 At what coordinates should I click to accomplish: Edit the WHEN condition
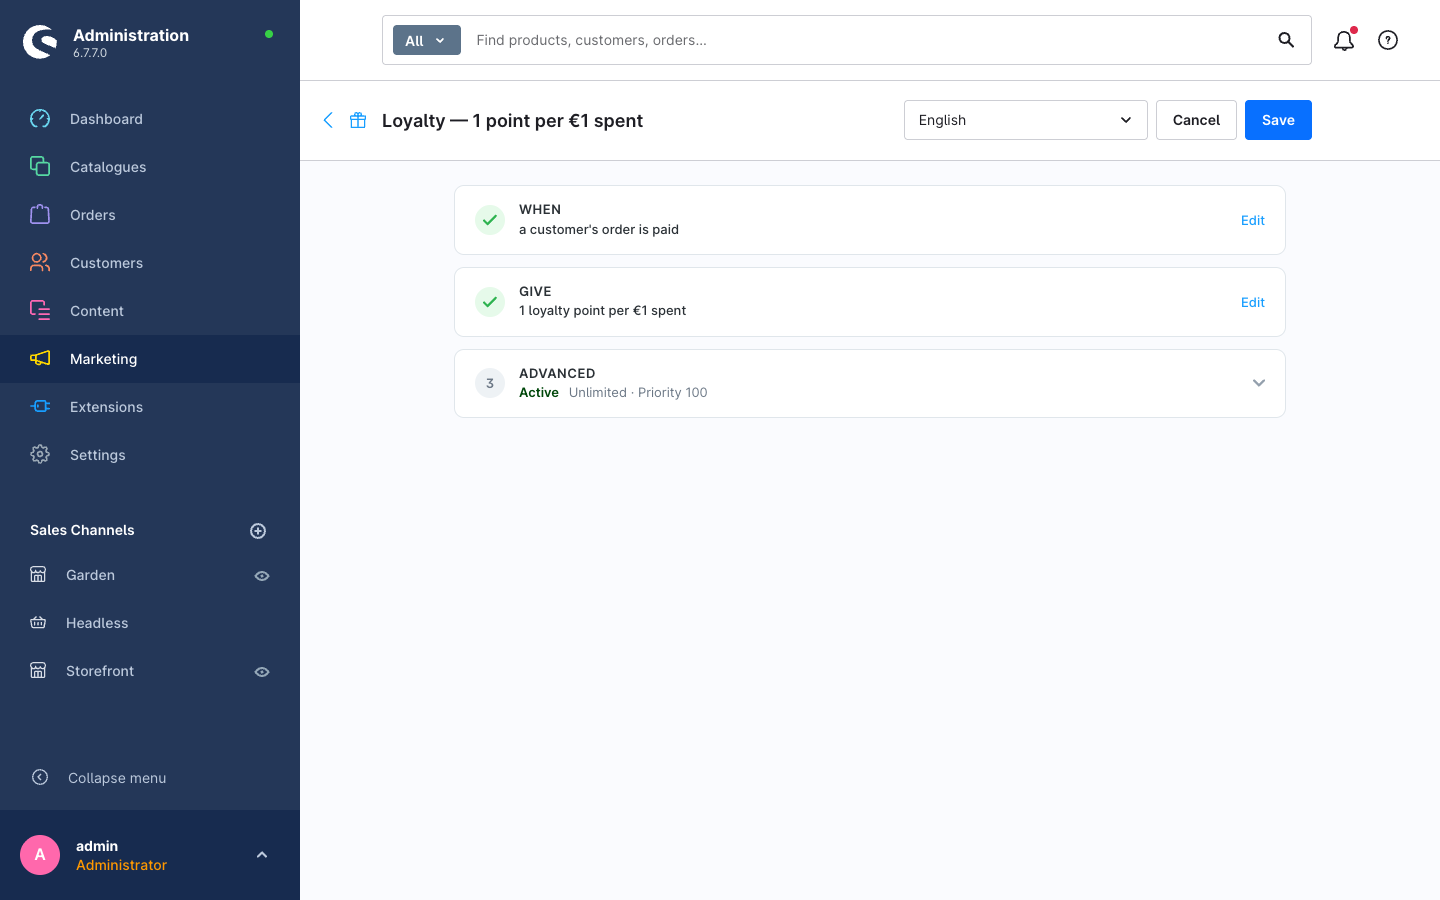tap(1253, 221)
